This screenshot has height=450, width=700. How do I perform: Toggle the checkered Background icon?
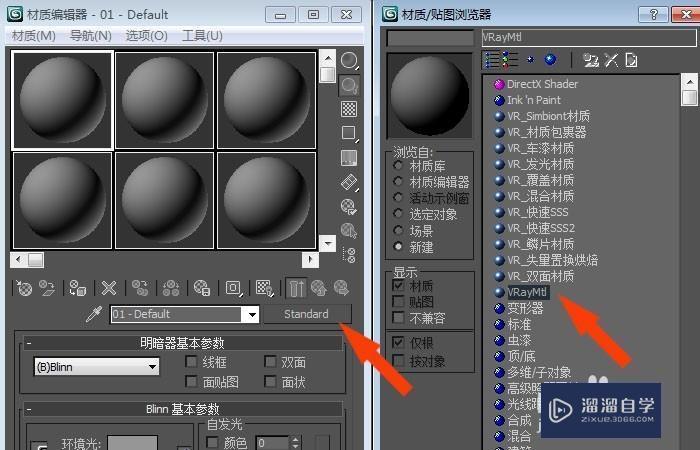coord(349,109)
